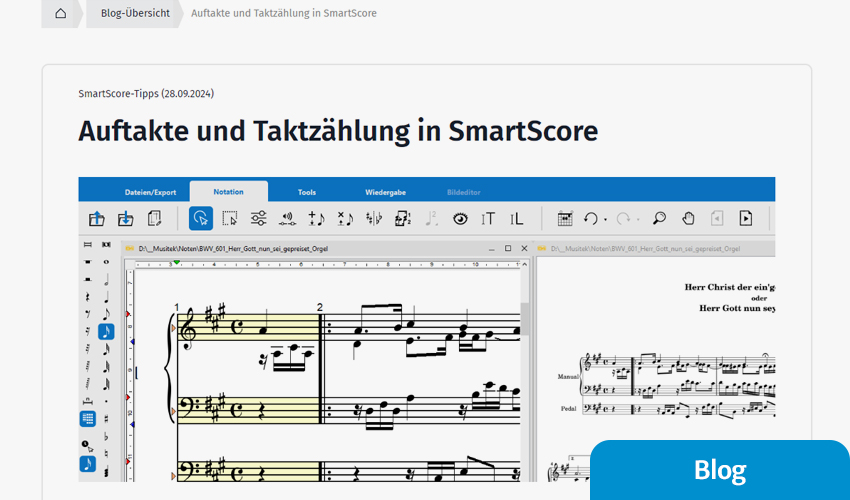
Task: Toggle the eye visibility icon in the toolbar
Action: tap(460, 218)
